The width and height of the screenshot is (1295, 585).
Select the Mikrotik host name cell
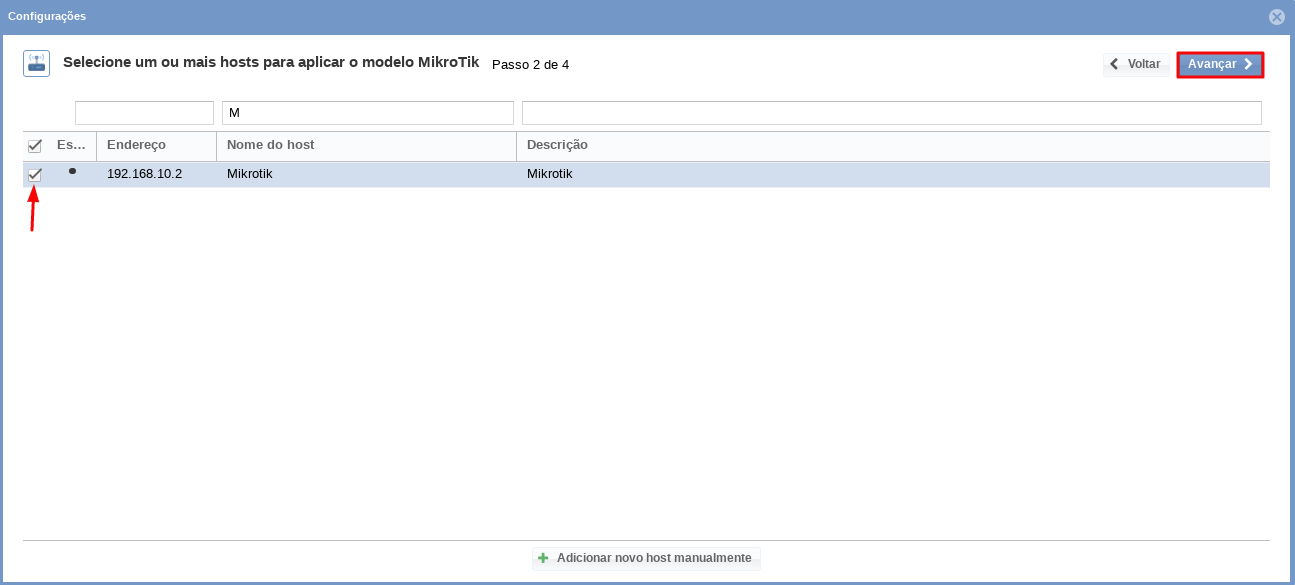pos(250,174)
